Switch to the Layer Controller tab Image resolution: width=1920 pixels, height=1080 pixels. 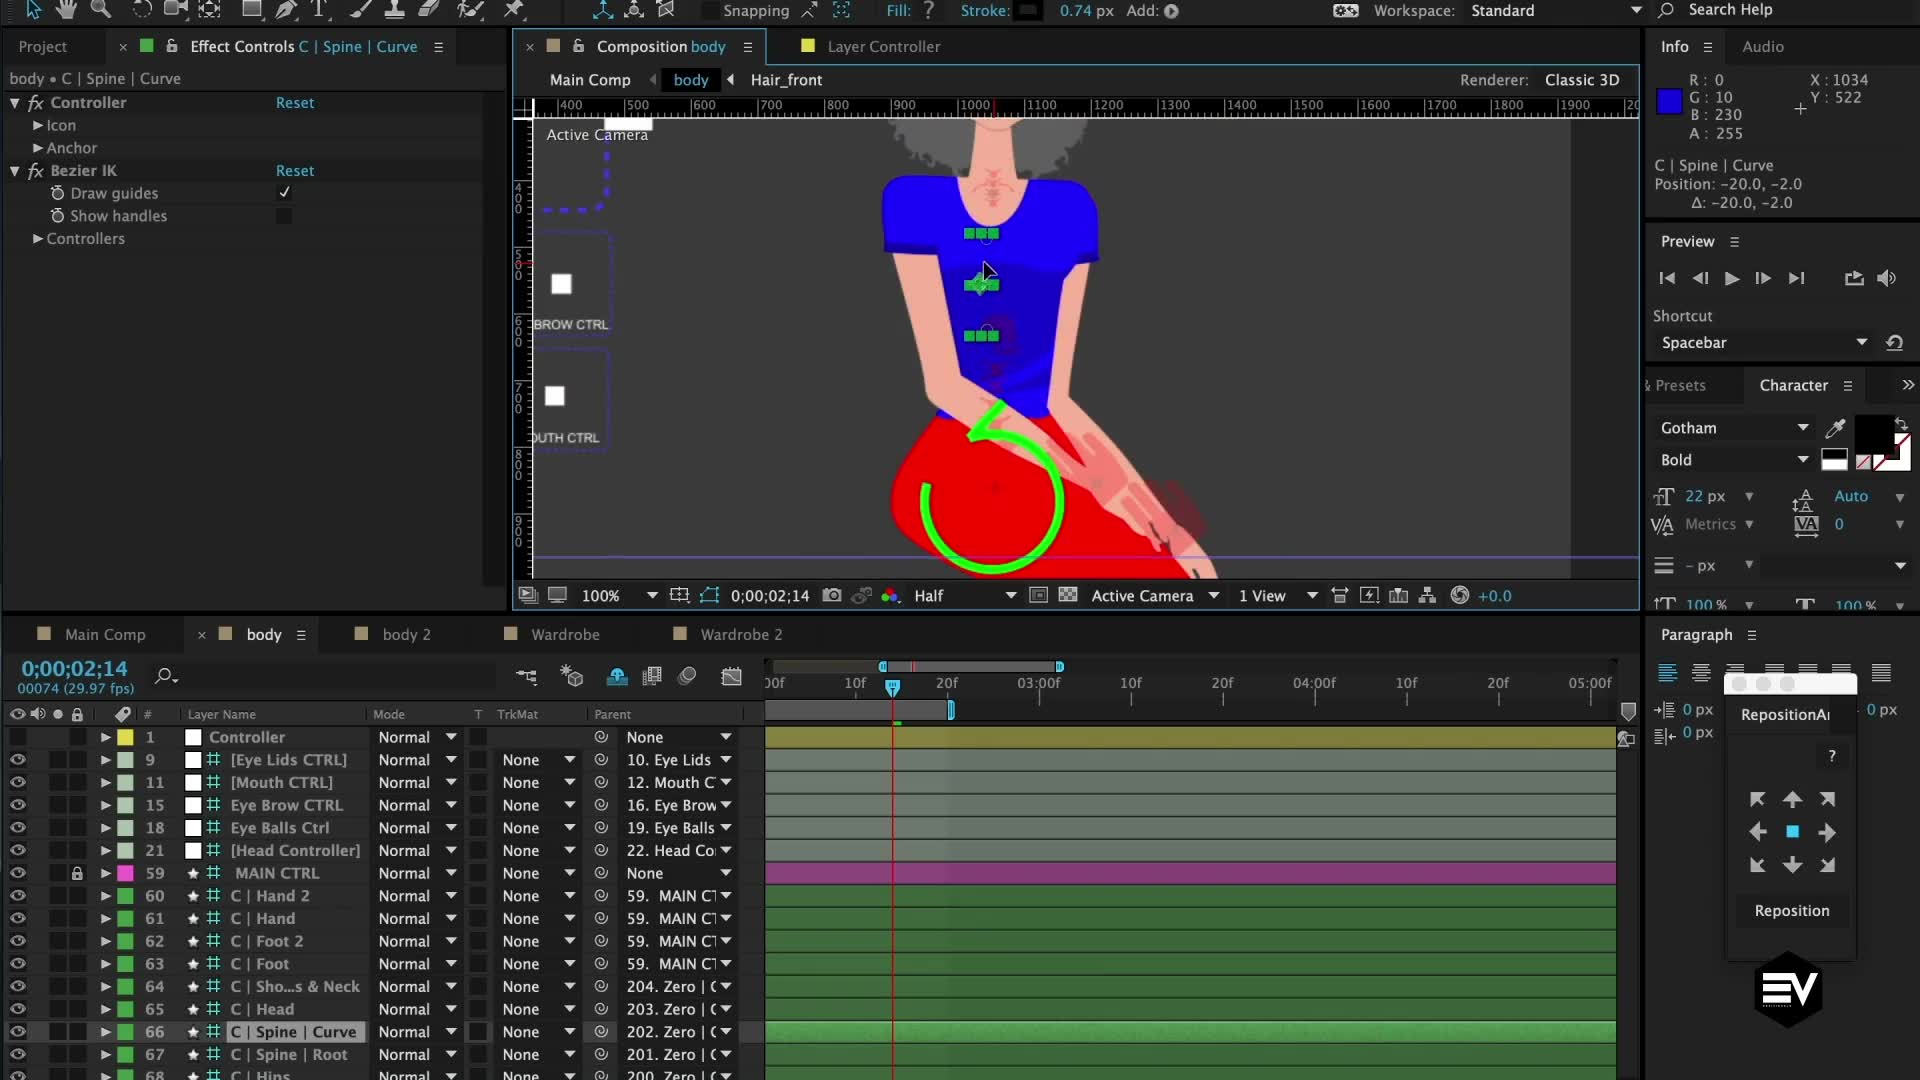883,46
